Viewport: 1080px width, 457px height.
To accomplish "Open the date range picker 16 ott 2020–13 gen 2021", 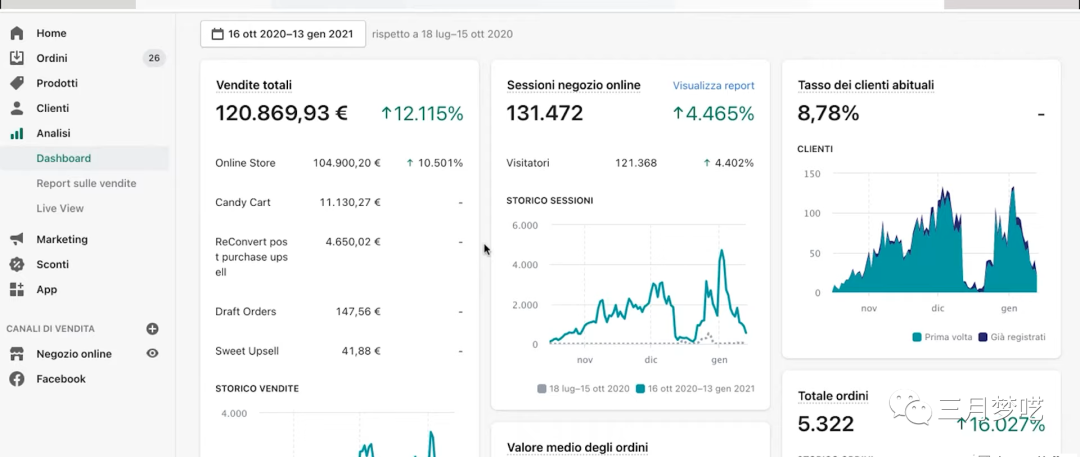I will point(282,34).
